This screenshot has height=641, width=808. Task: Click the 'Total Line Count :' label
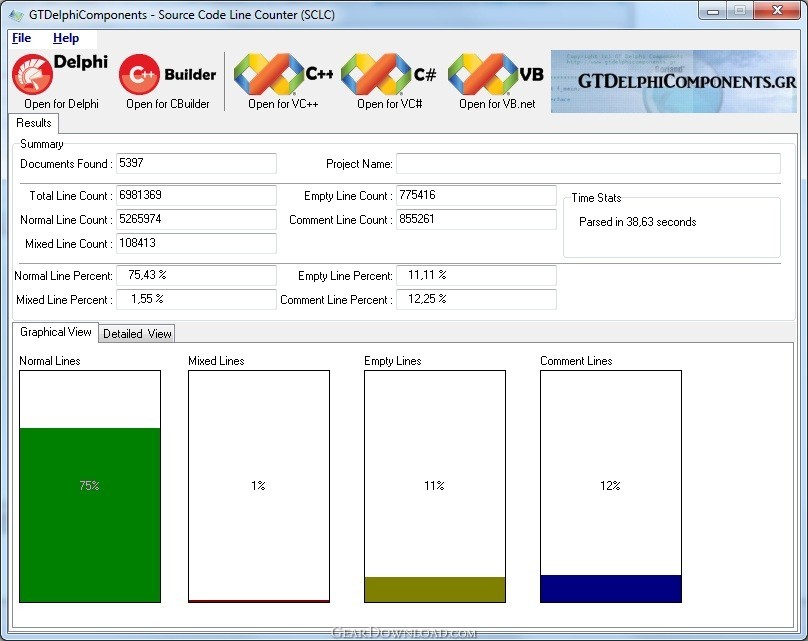(x=71, y=196)
